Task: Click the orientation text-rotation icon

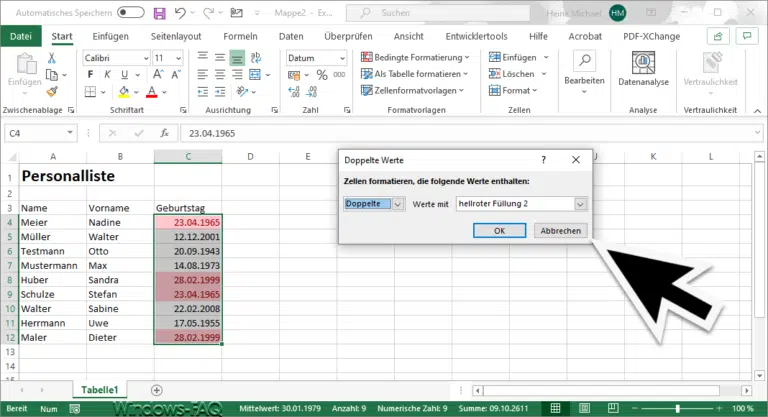Action: point(242,92)
